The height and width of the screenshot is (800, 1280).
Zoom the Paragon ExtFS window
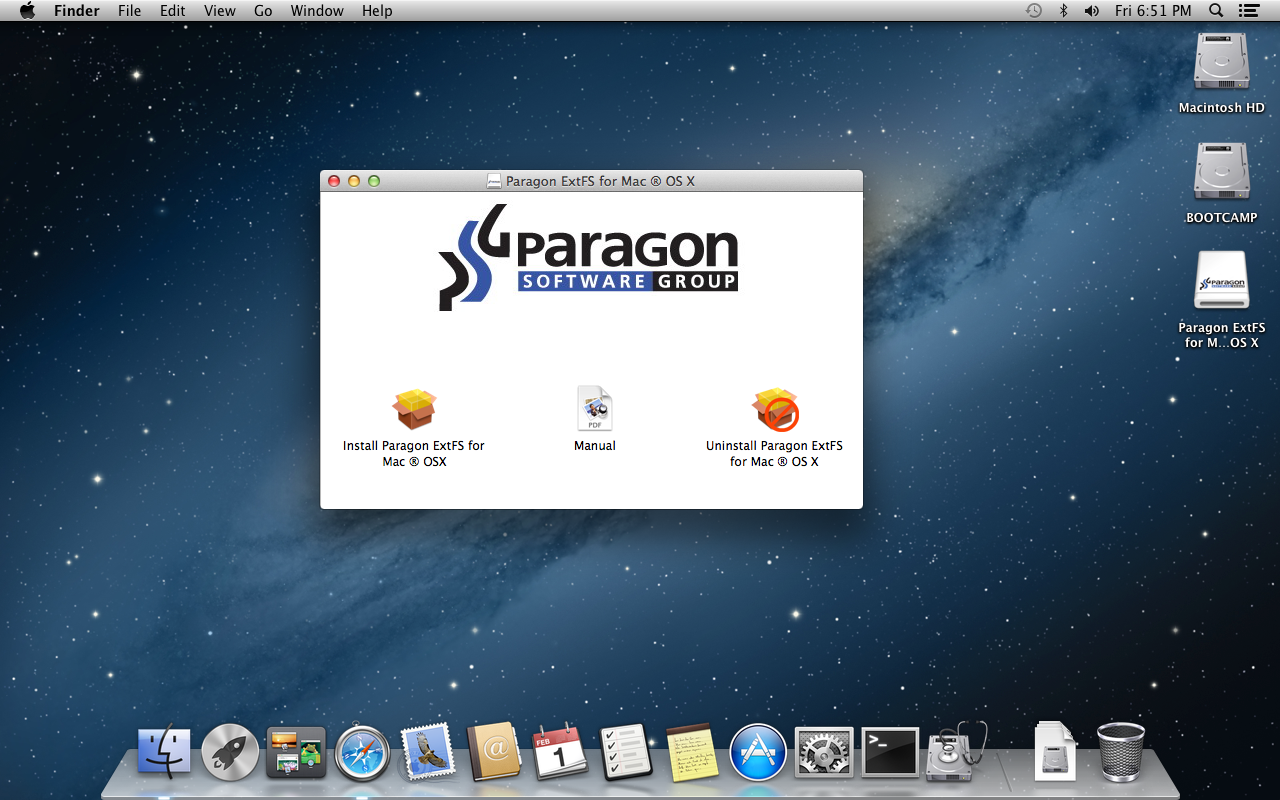[374, 181]
